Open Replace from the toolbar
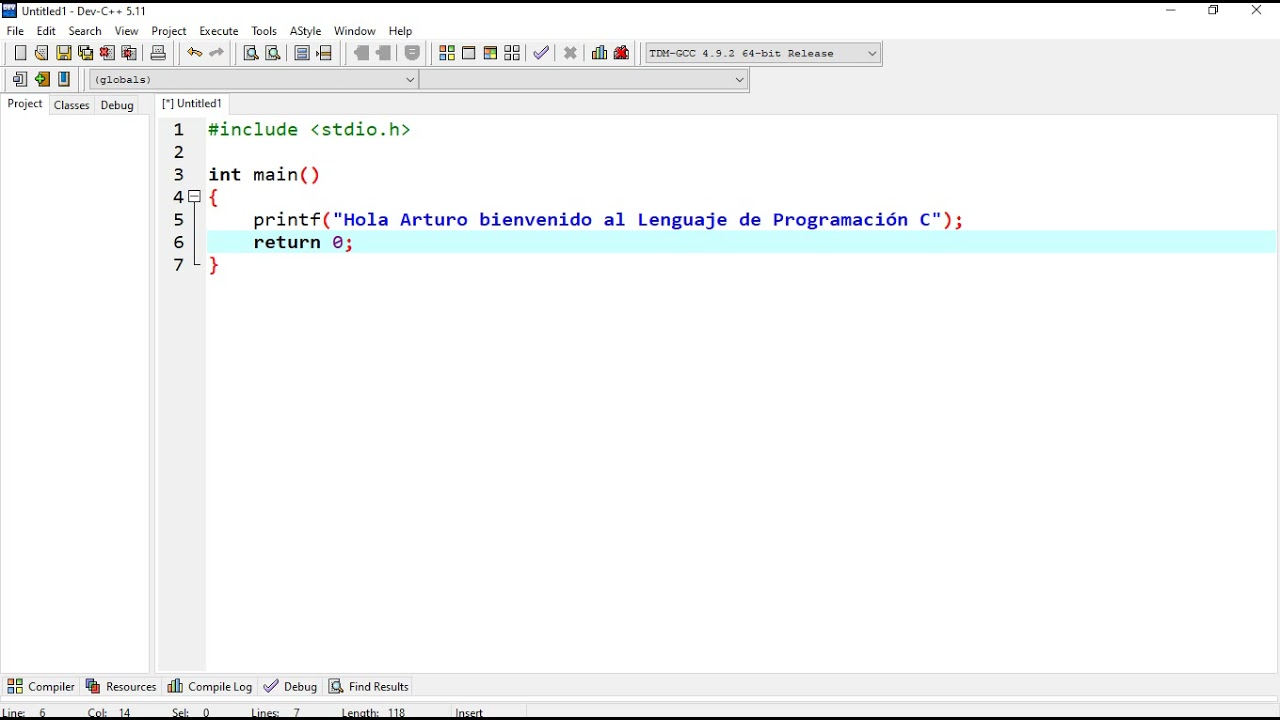 [273, 53]
